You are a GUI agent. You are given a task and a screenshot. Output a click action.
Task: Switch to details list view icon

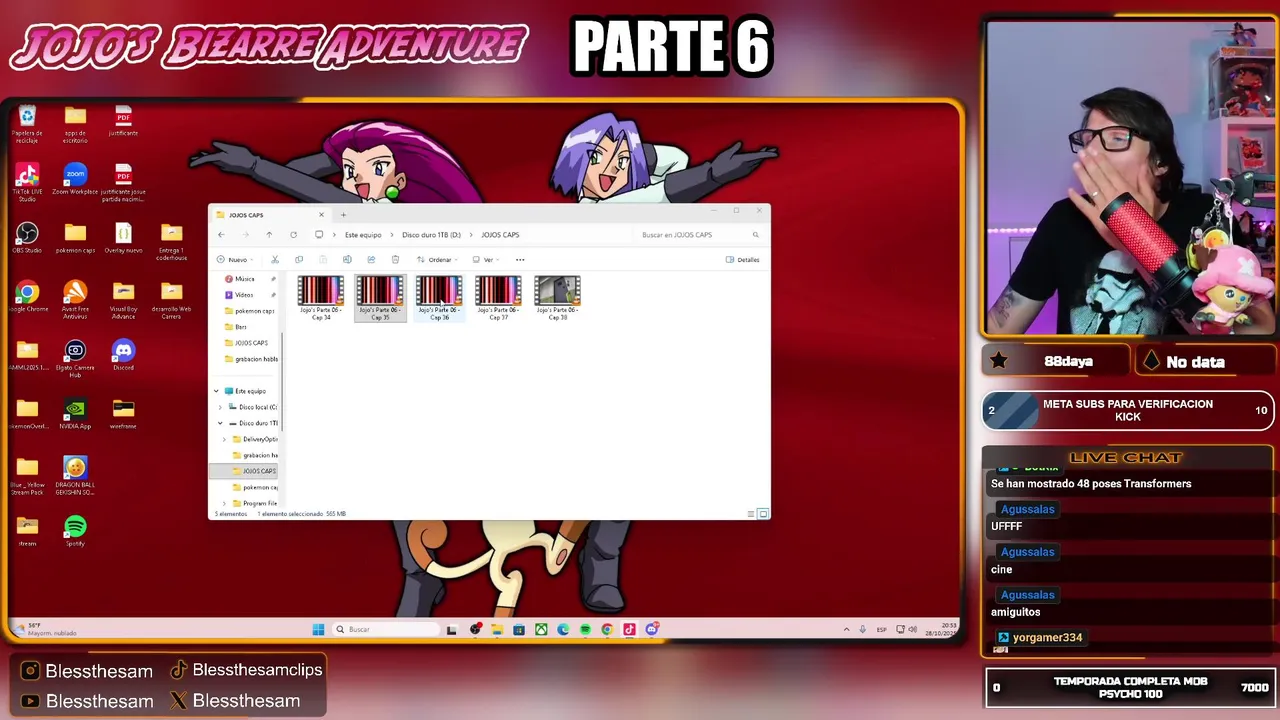point(751,514)
